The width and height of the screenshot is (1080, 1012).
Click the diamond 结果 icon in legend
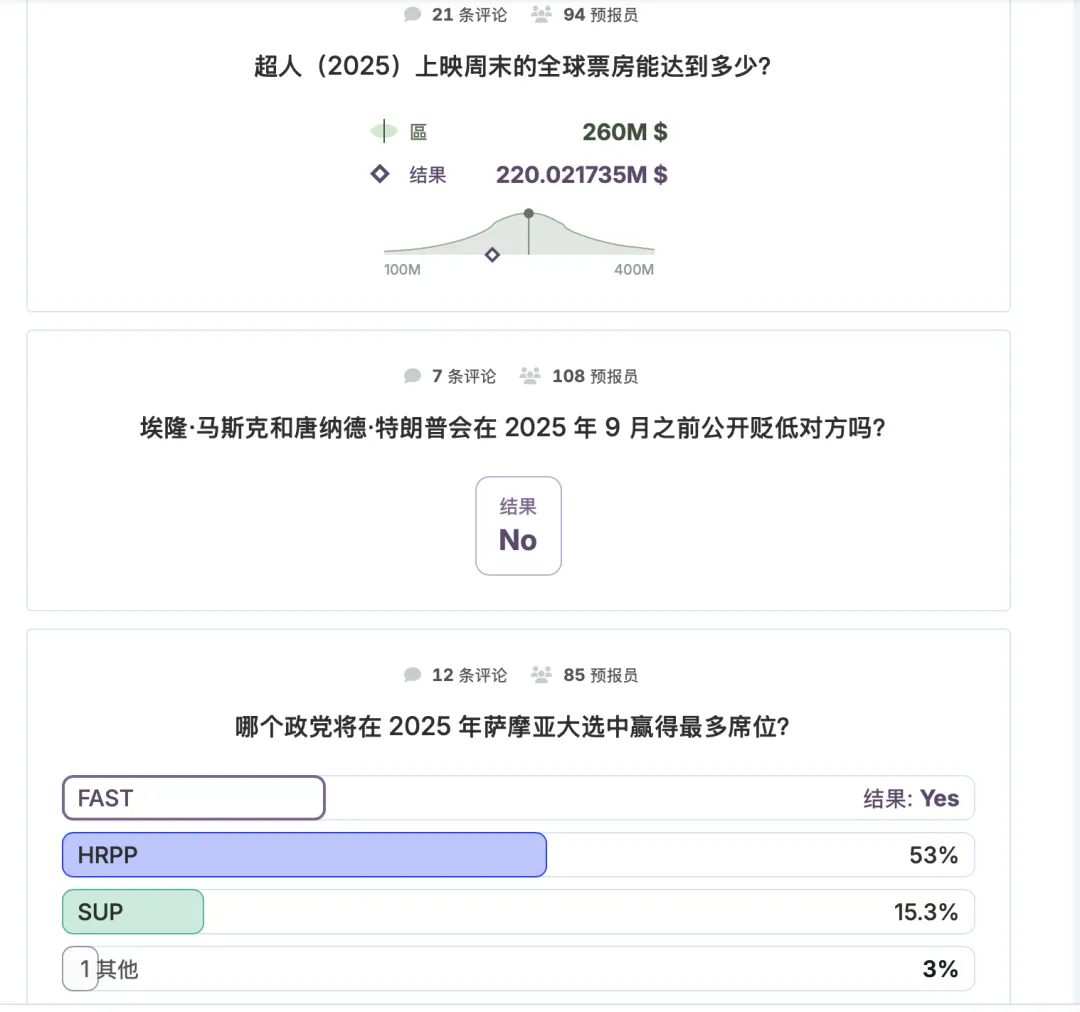tap(380, 174)
